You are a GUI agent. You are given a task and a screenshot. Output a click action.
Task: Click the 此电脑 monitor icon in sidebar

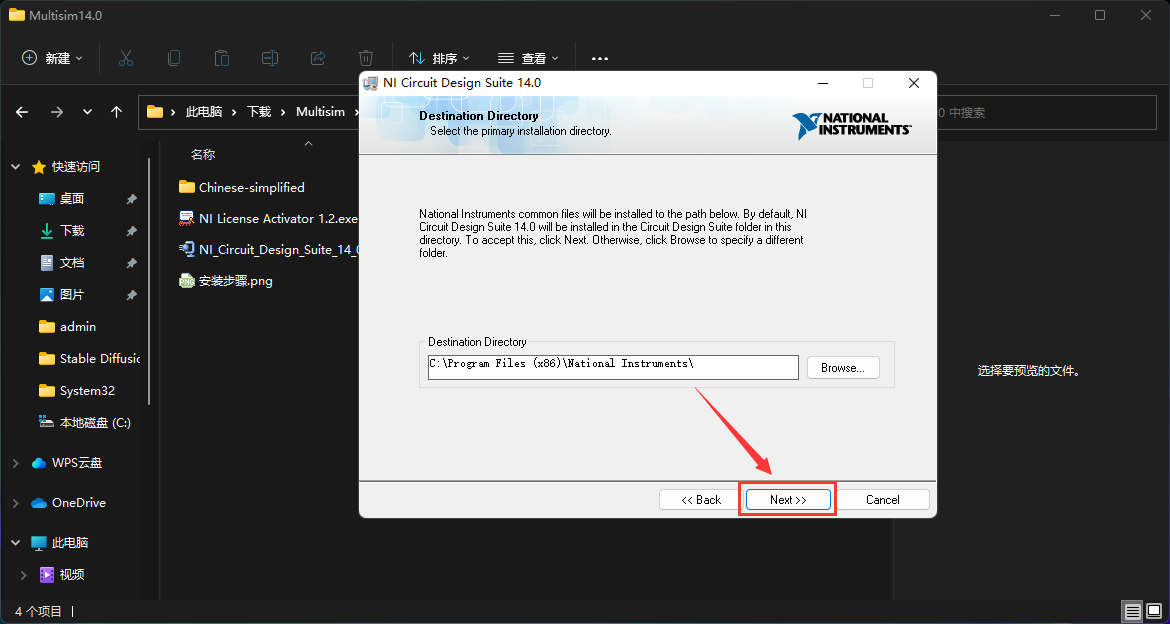(39, 543)
